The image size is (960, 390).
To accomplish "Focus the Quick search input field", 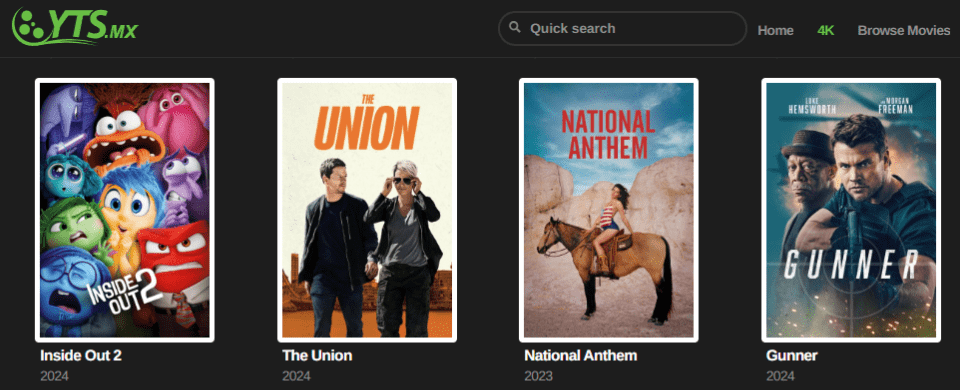I will pos(622,28).
